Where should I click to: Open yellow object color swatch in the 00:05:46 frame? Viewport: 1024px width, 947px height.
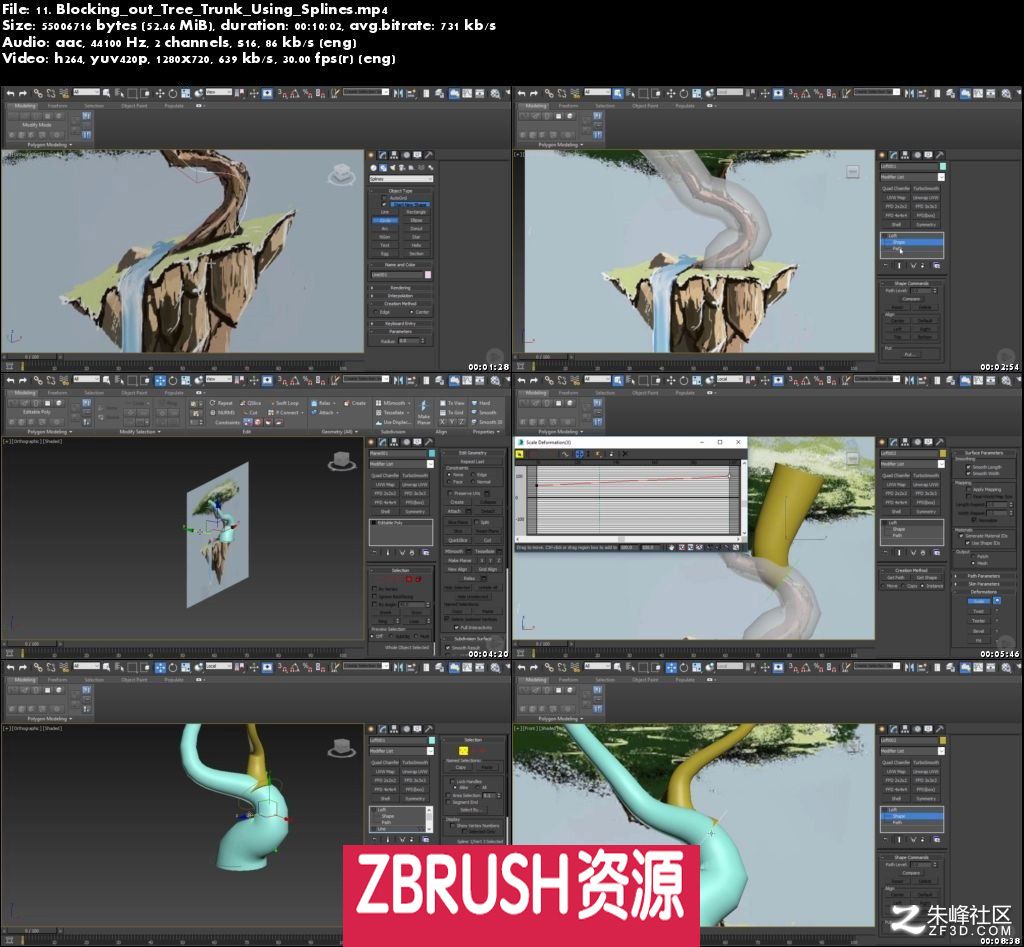coord(942,453)
